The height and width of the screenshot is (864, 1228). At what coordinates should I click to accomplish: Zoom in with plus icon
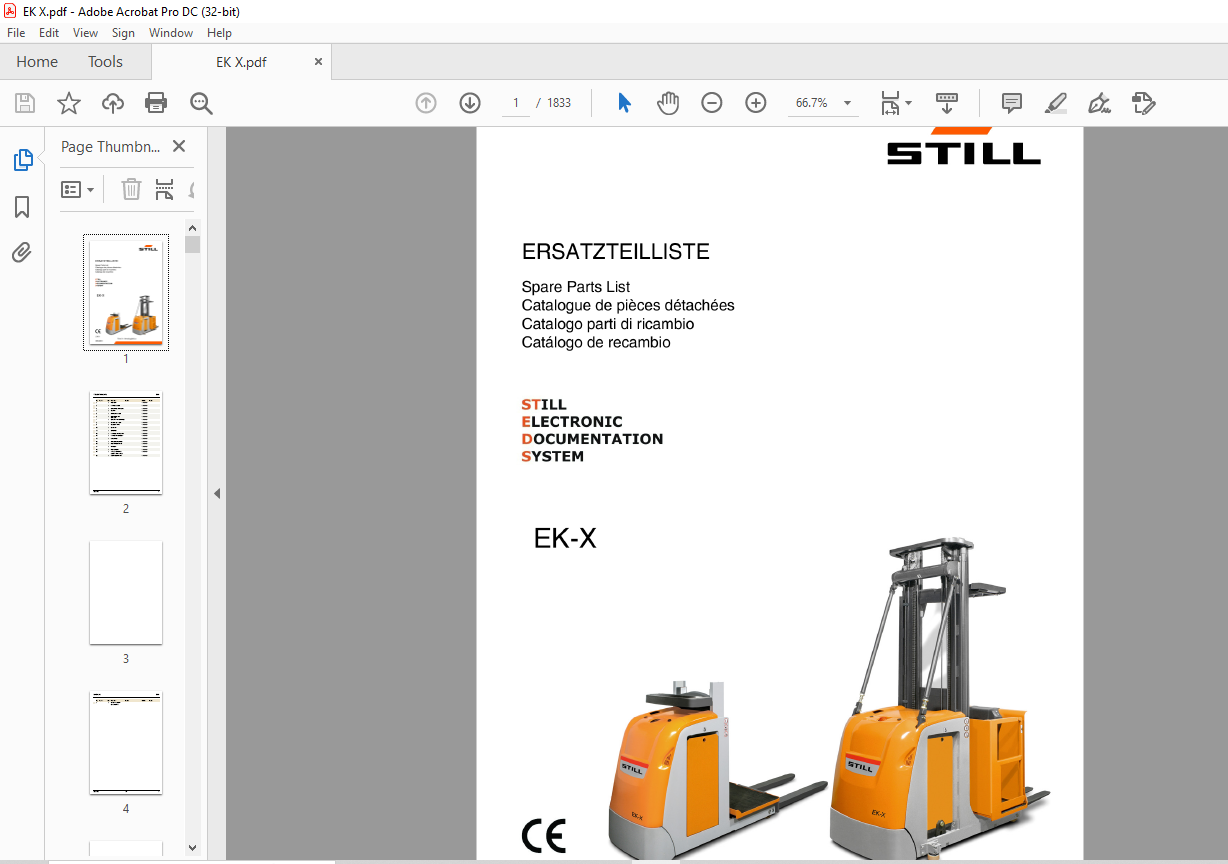point(756,103)
